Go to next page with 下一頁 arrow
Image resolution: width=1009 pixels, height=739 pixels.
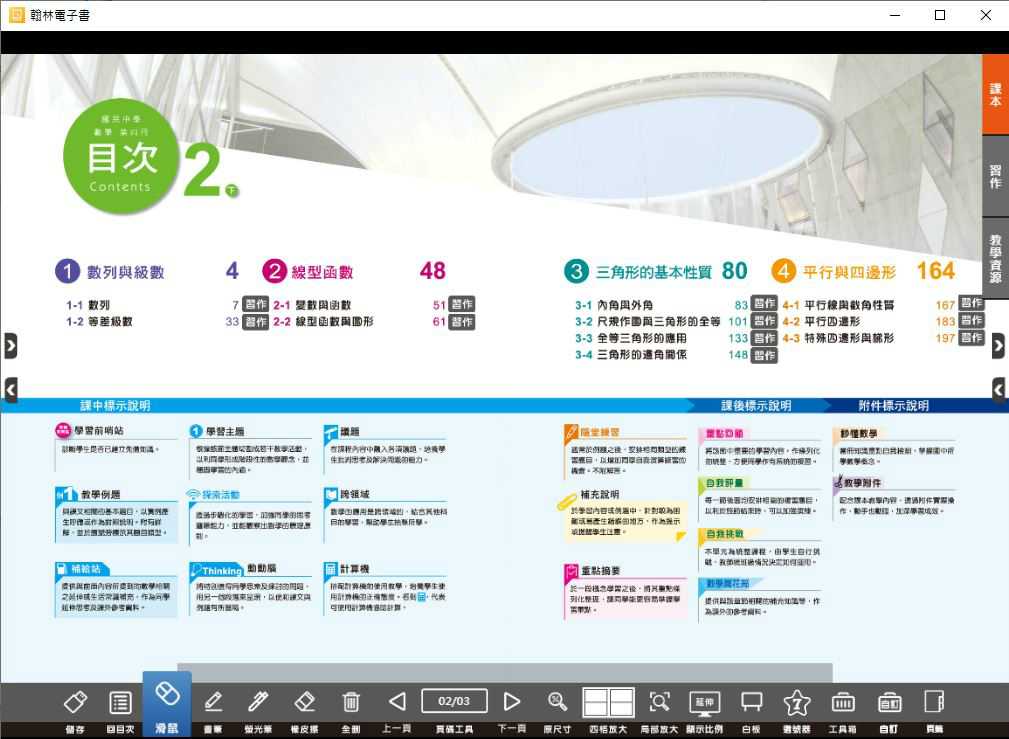tap(512, 702)
